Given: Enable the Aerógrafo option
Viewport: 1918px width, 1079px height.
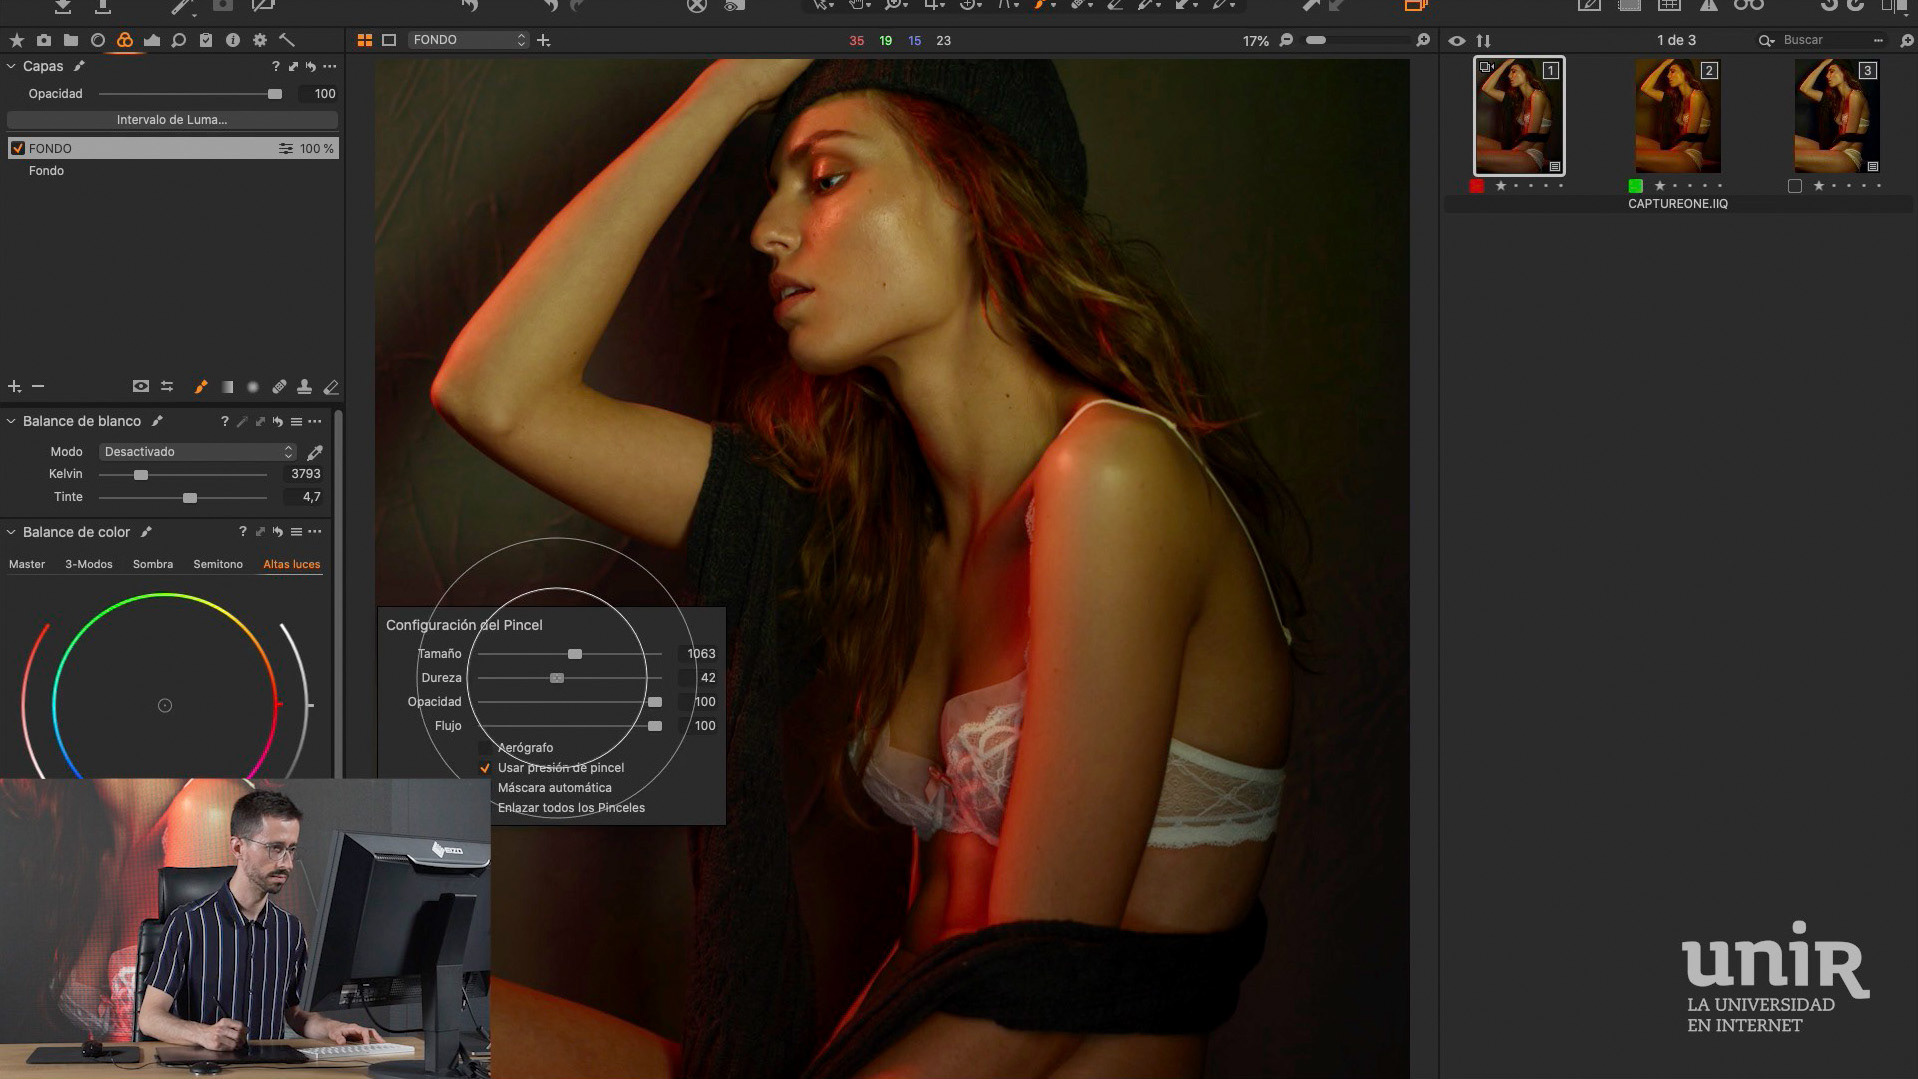Looking at the screenshot, I should [484, 748].
